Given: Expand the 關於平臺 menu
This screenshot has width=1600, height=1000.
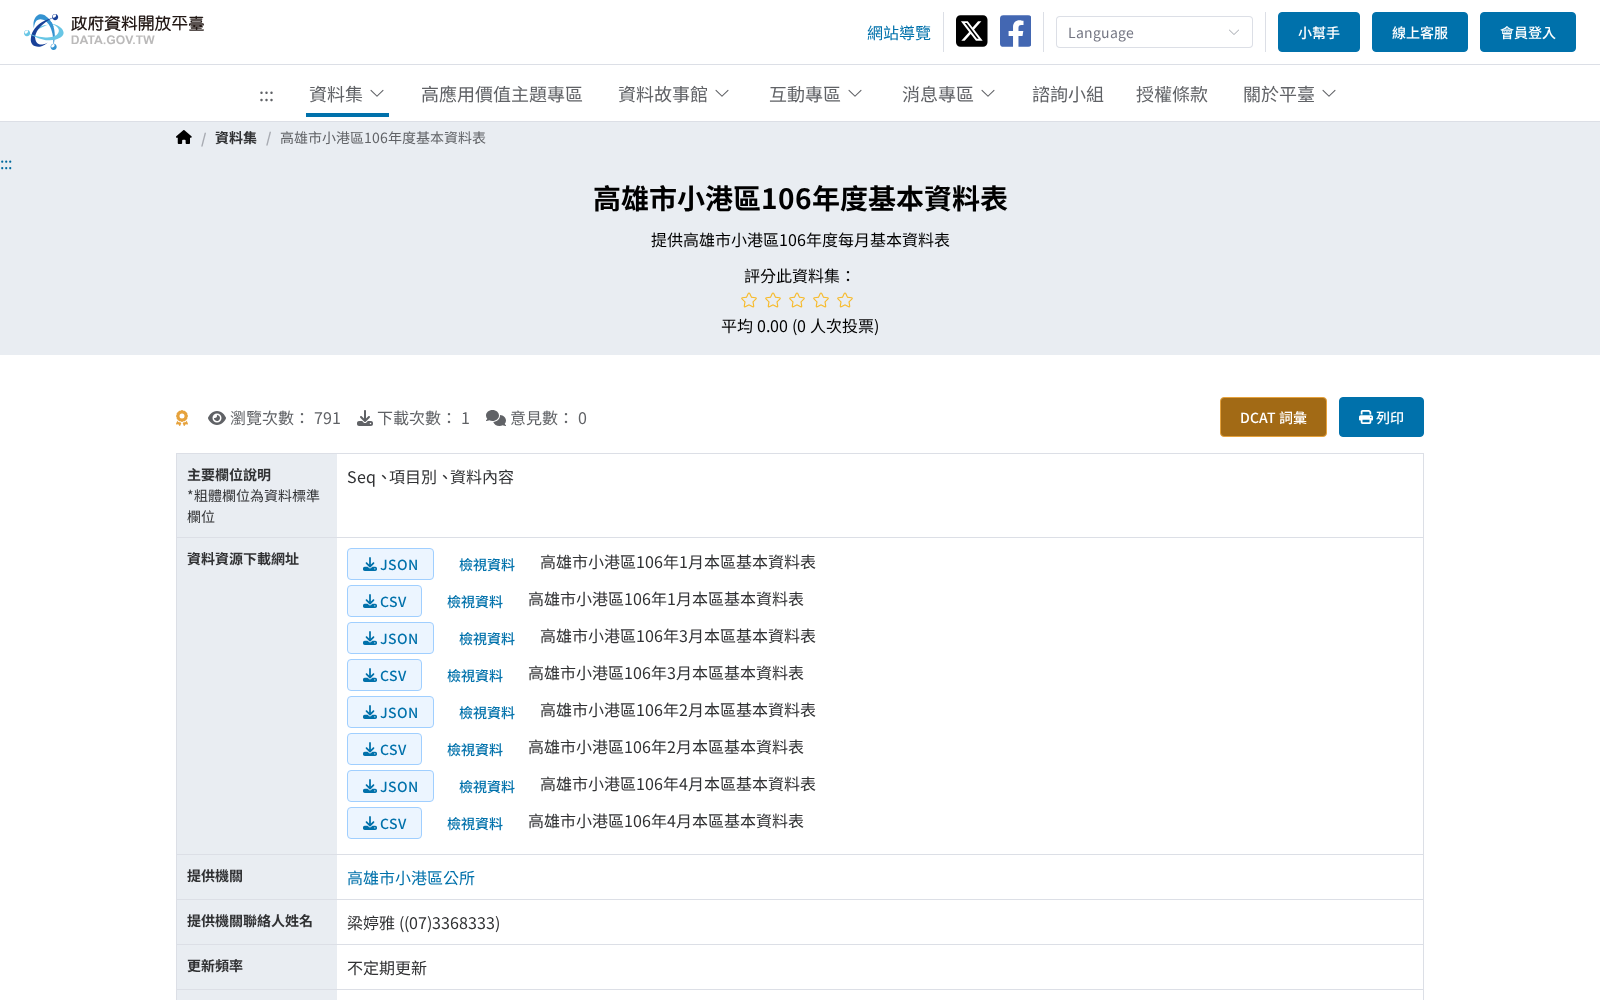Looking at the screenshot, I should (x=1290, y=94).
